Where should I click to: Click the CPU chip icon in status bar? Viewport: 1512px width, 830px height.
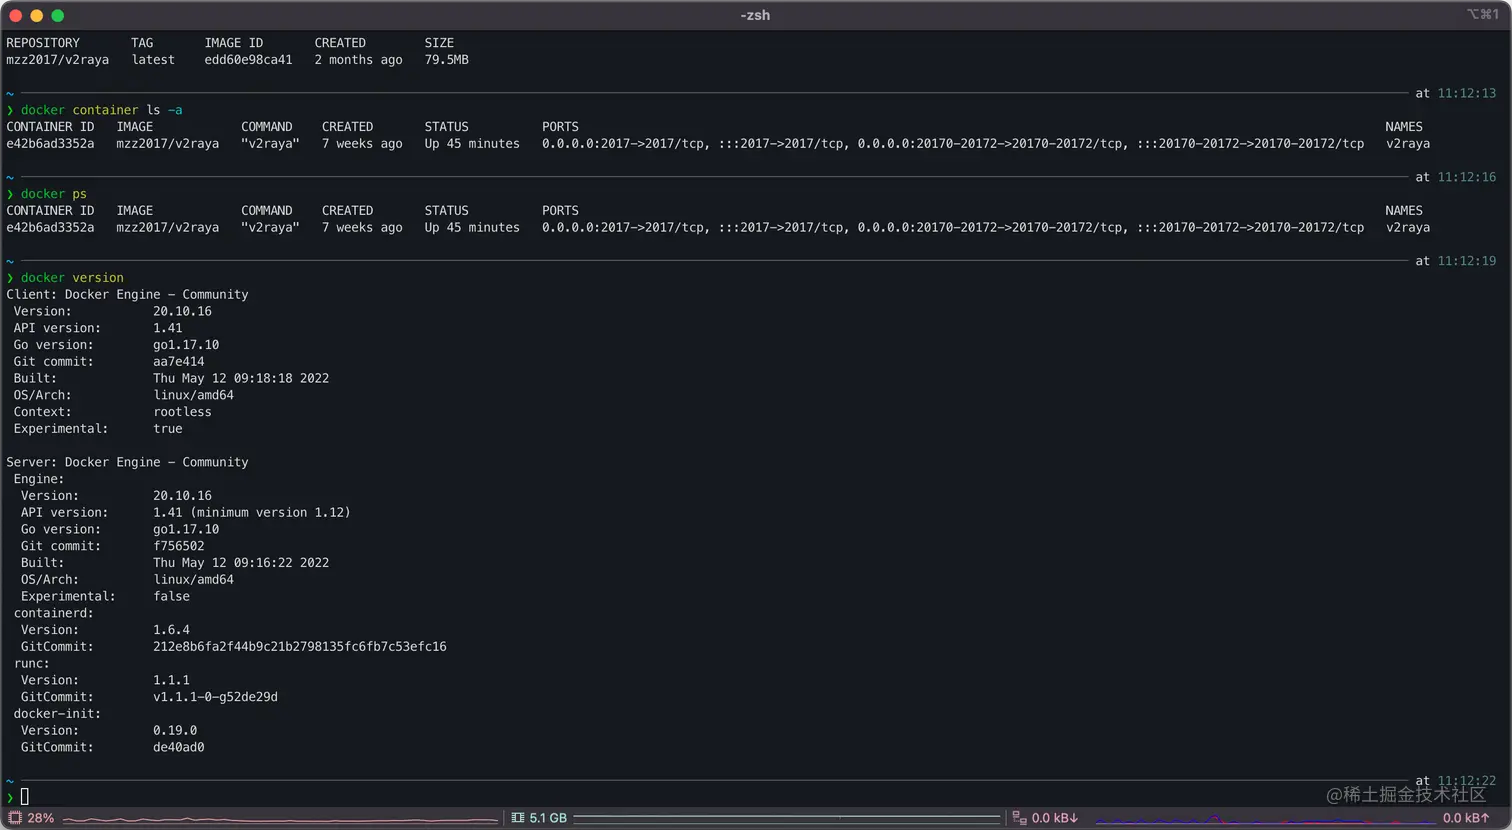coord(15,818)
